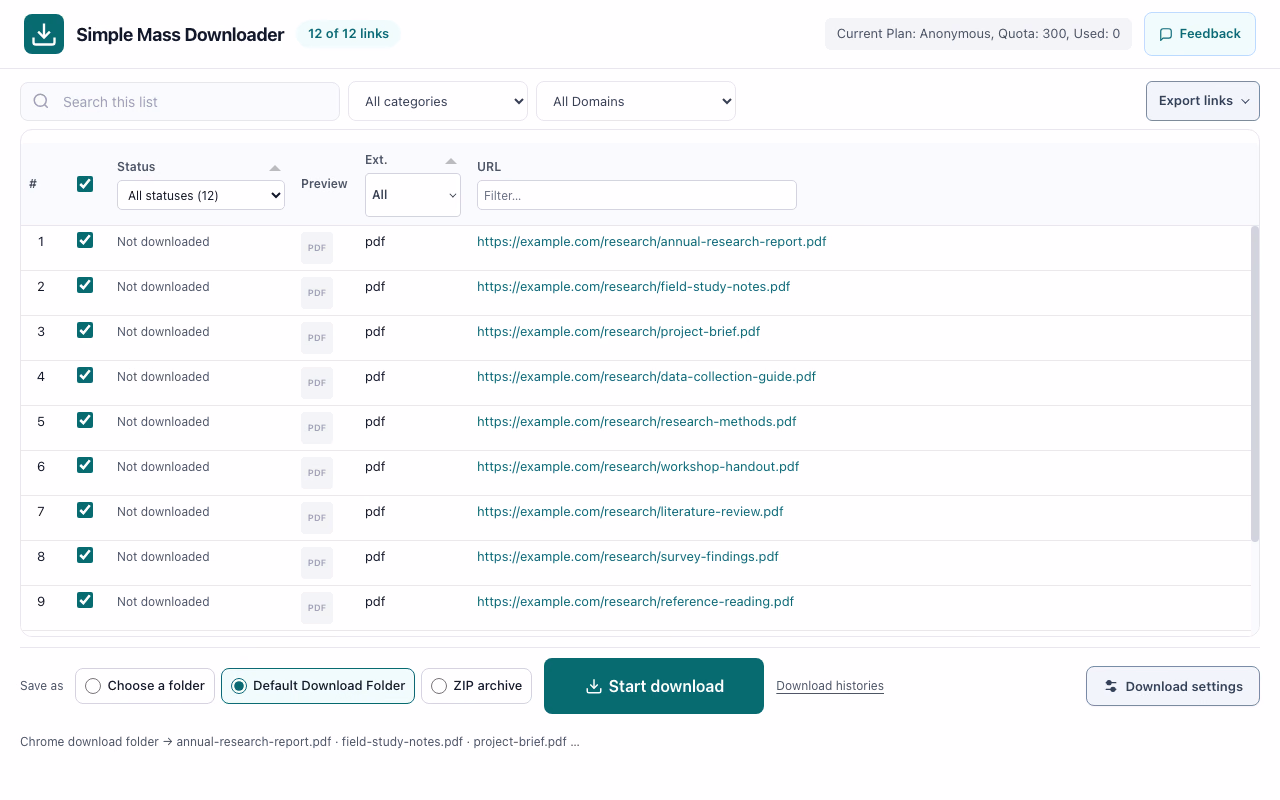Open Download settings

[x=1173, y=686]
